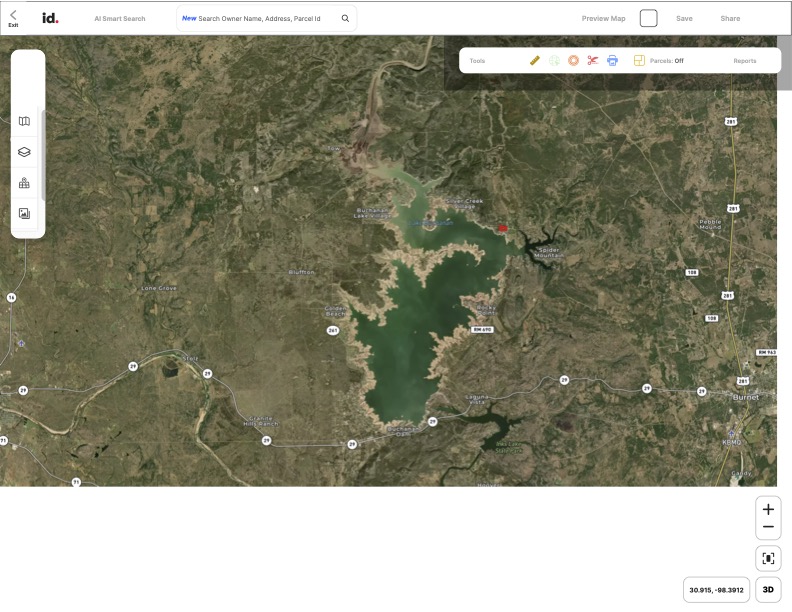Screen dimensions: 792x612
Task: Click the yellow parcels grid icon
Action: coord(639,61)
